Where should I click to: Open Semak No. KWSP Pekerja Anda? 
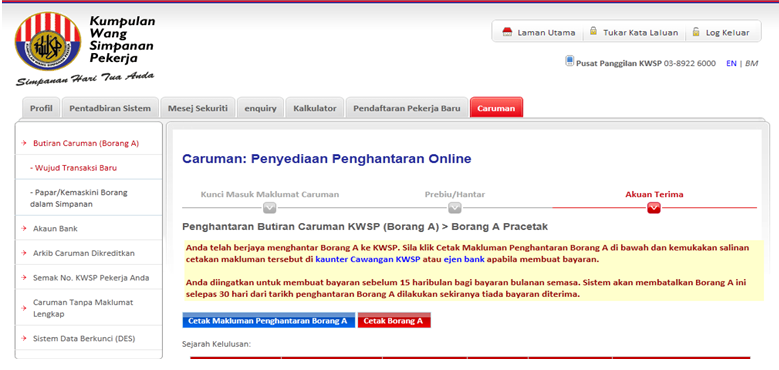pyautogui.click(x=91, y=278)
